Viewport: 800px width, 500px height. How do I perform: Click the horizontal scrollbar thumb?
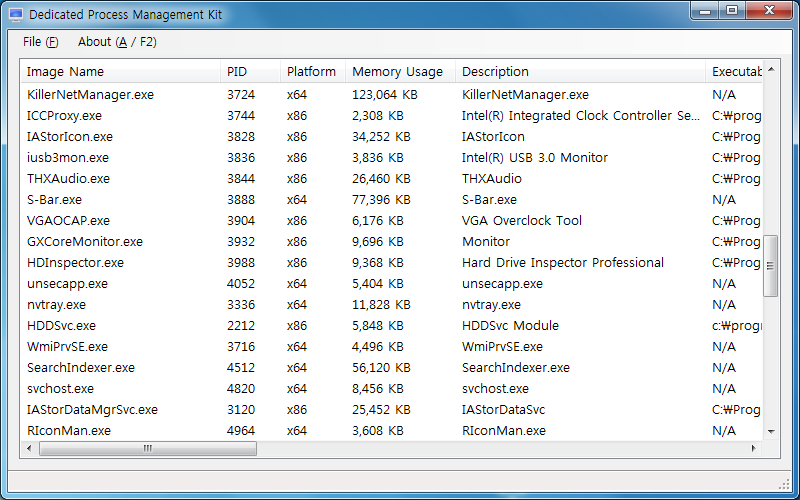(148, 448)
